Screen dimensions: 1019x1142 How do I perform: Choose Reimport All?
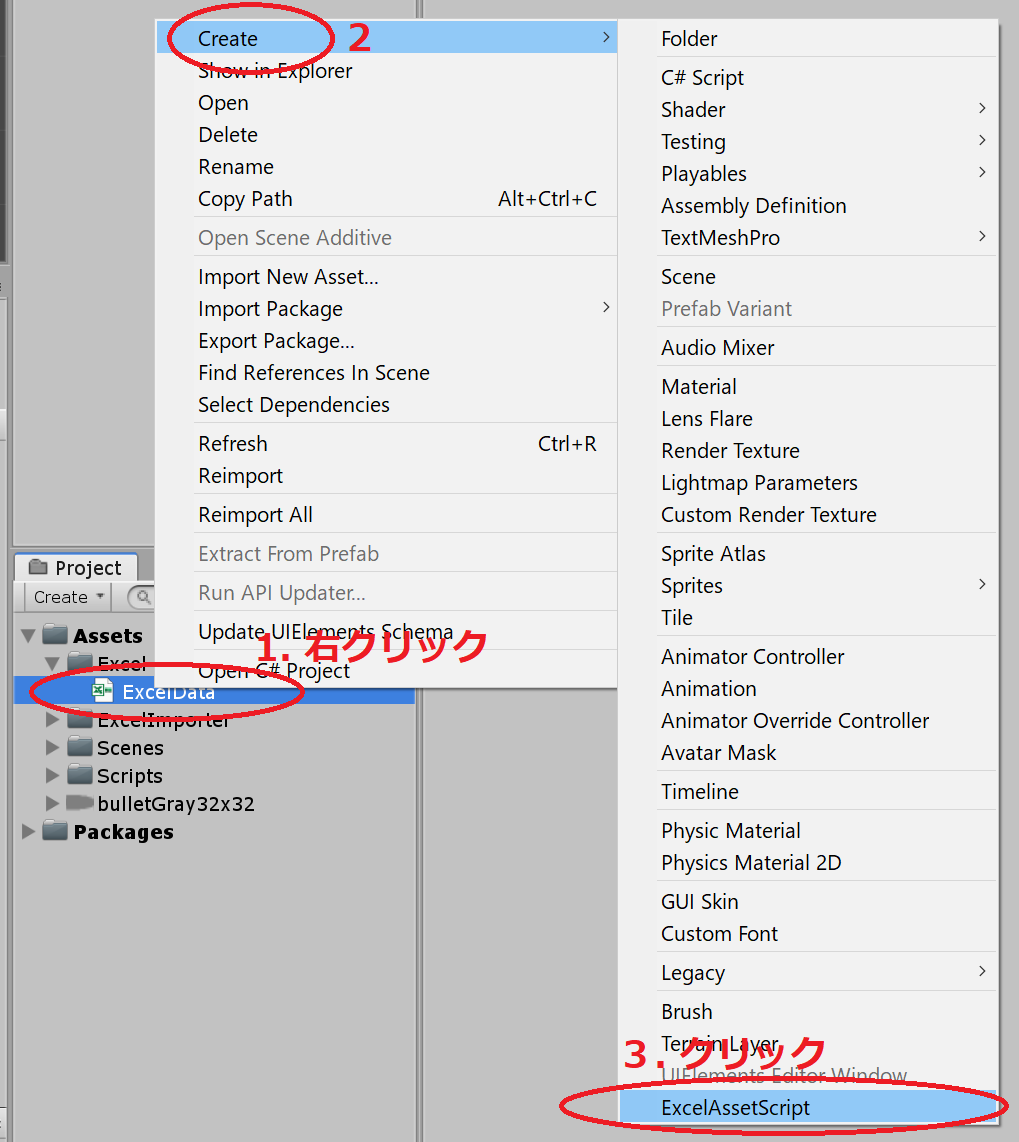point(387,515)
